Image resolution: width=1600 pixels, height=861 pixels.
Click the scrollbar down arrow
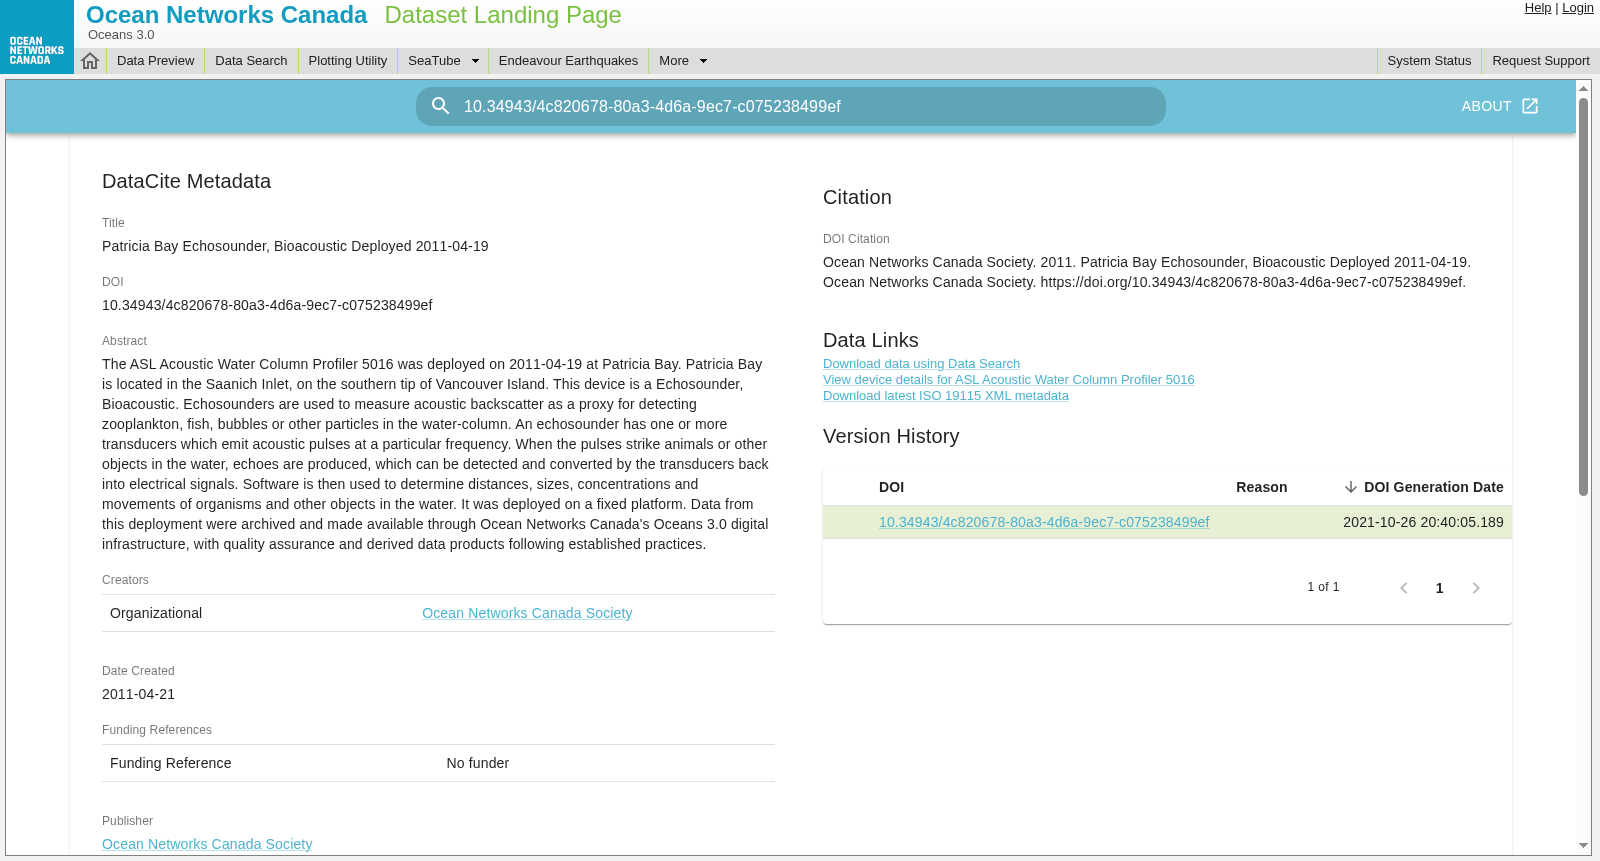tap(1583, 846)
